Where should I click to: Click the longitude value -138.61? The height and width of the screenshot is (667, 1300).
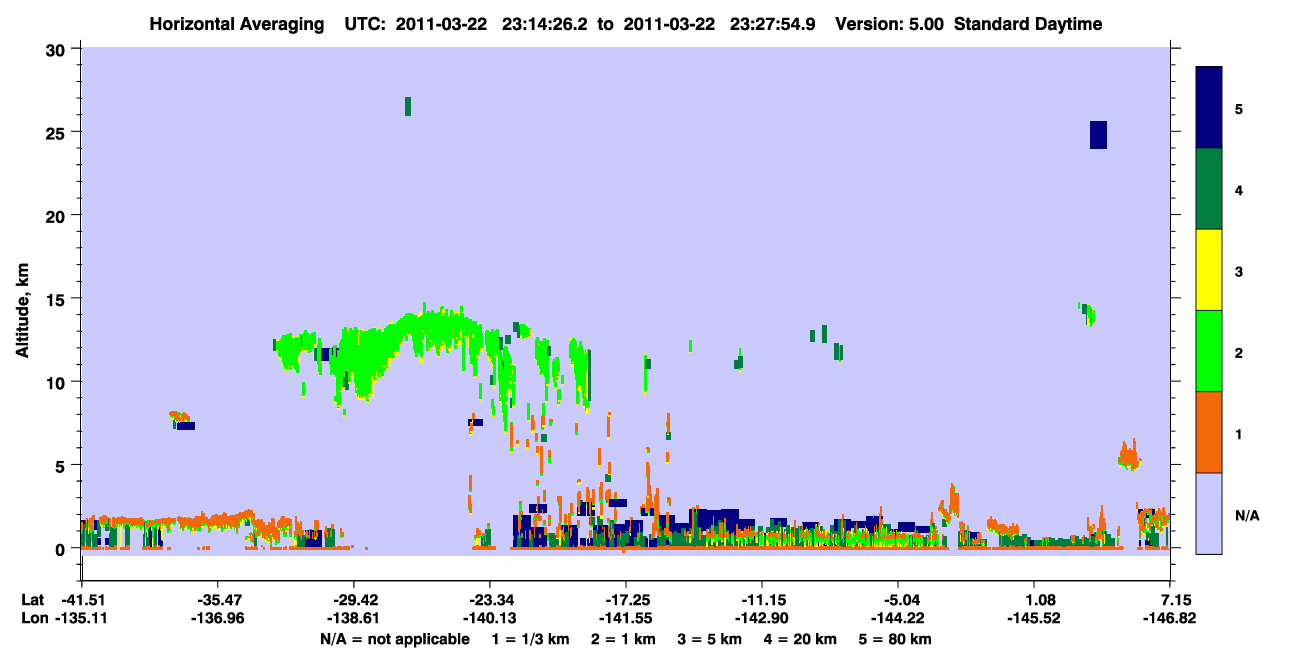tap(354, 618)
